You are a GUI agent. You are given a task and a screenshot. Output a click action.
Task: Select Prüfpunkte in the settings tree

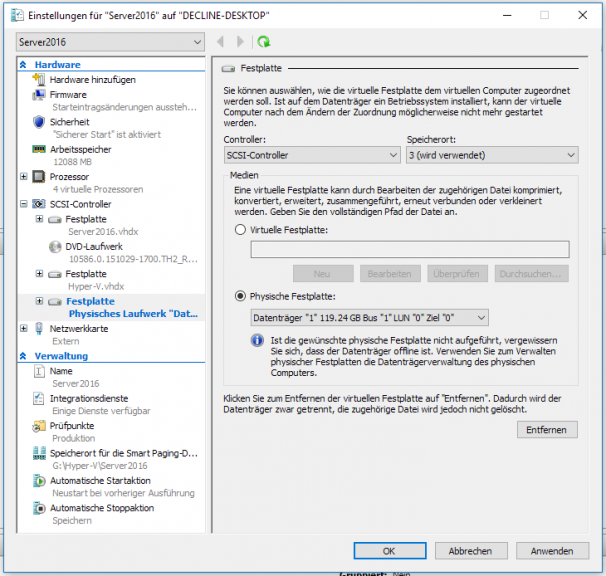coord(72,426)
